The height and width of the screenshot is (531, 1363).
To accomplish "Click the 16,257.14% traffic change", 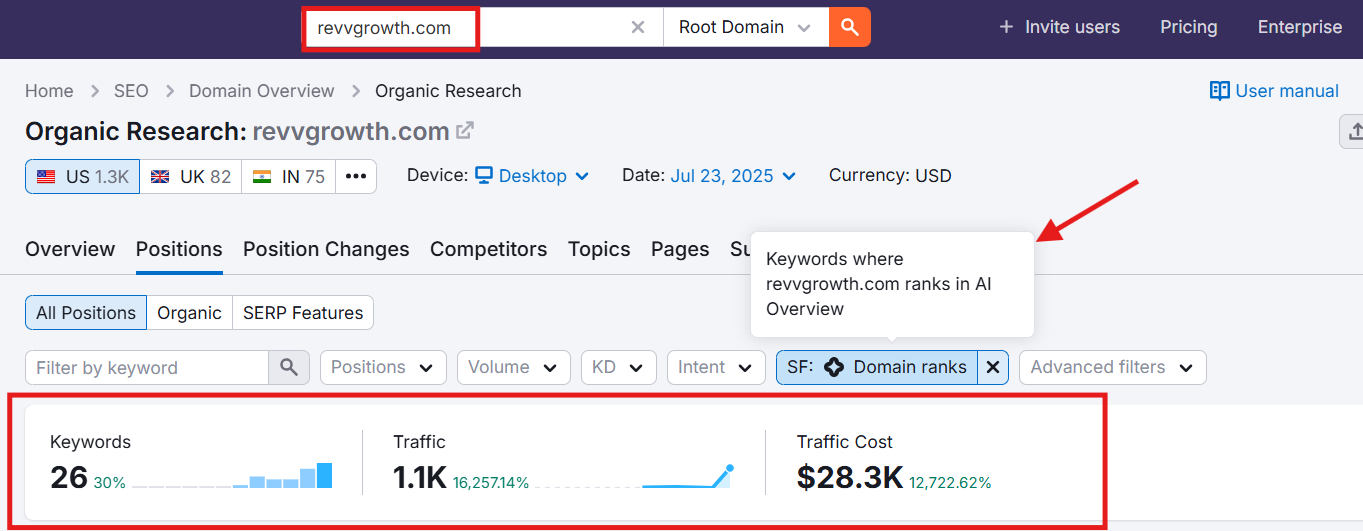I will point(491,483).
